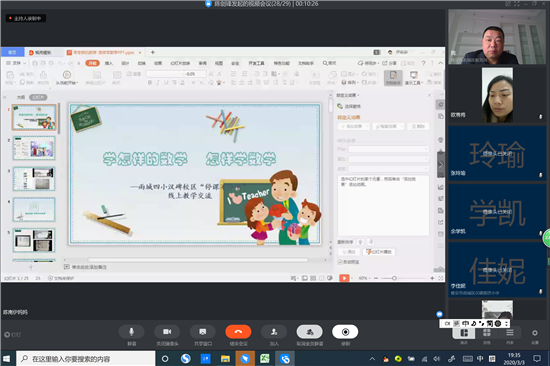Screen dimensions: 550x366
Task: Open the 开发工具 ribbon tab
Action: [x=256, y=63]
